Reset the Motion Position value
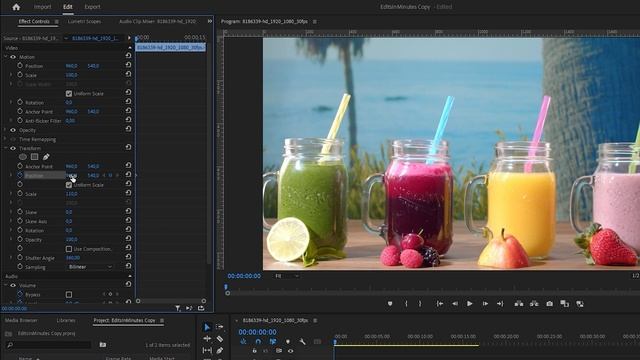640x360 pixels. click(x=128, y=65)
